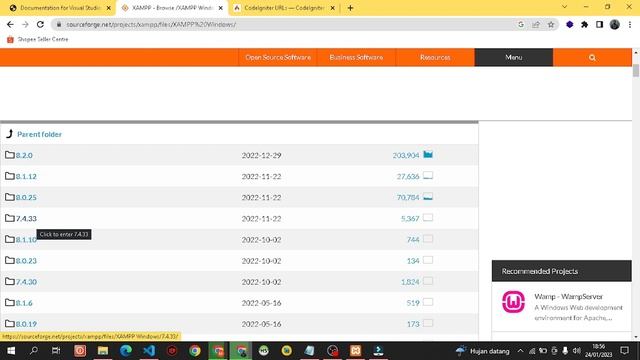Open the 8.0.23 folder link

click(x=26, y=260)
